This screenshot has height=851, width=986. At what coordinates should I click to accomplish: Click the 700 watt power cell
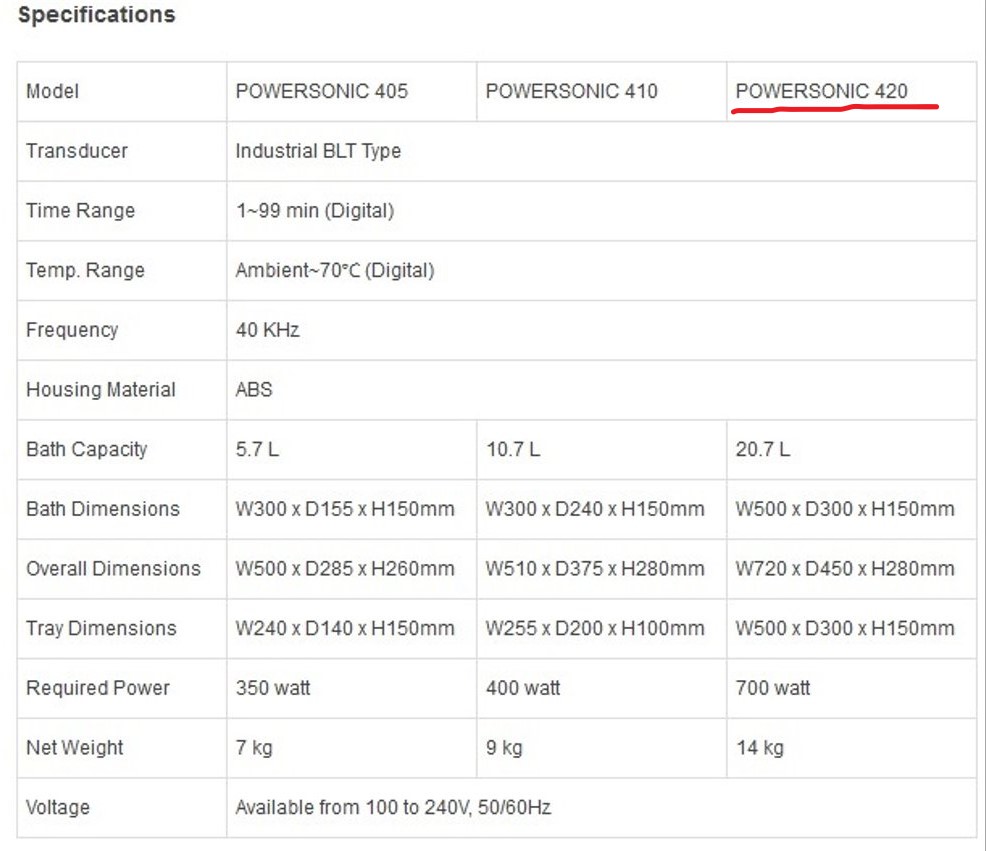point(772,688)
